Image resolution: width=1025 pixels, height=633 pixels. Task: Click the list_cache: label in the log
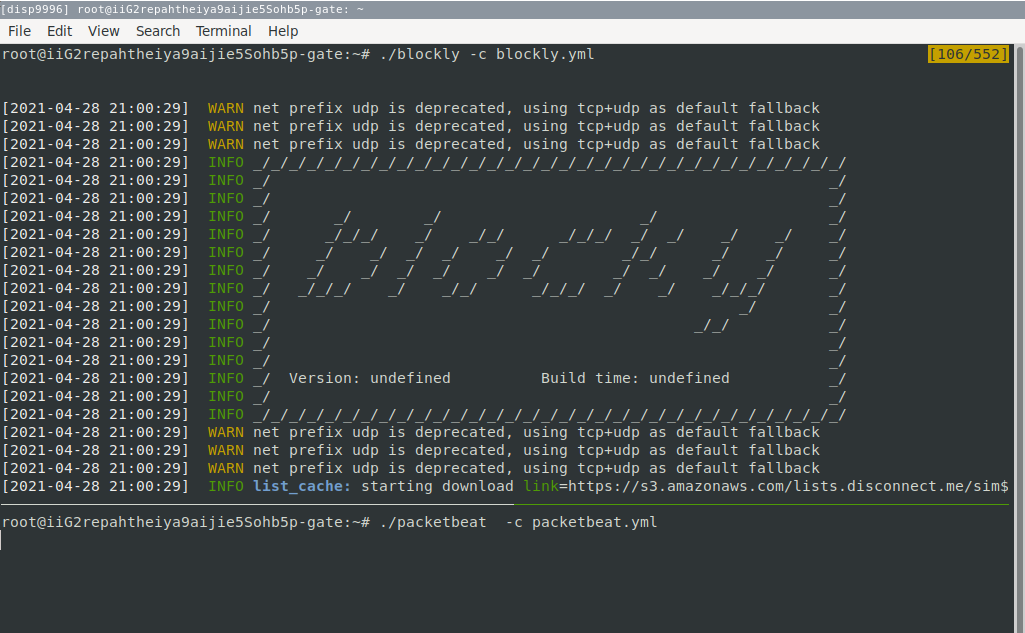[x=302, y=486]
